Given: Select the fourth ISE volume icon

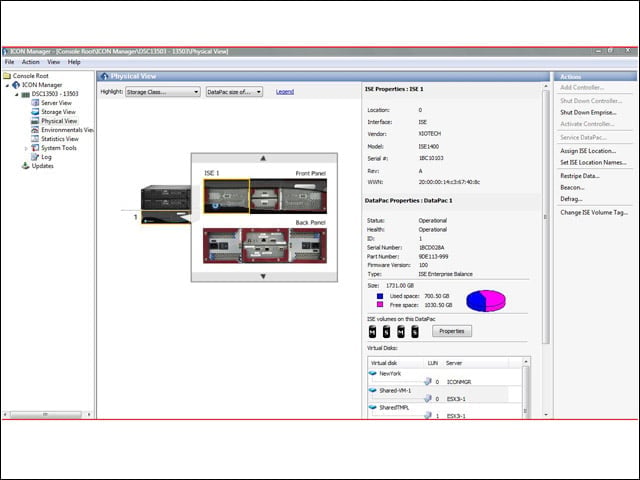Looking at the screenshot, I should point(415,332).
